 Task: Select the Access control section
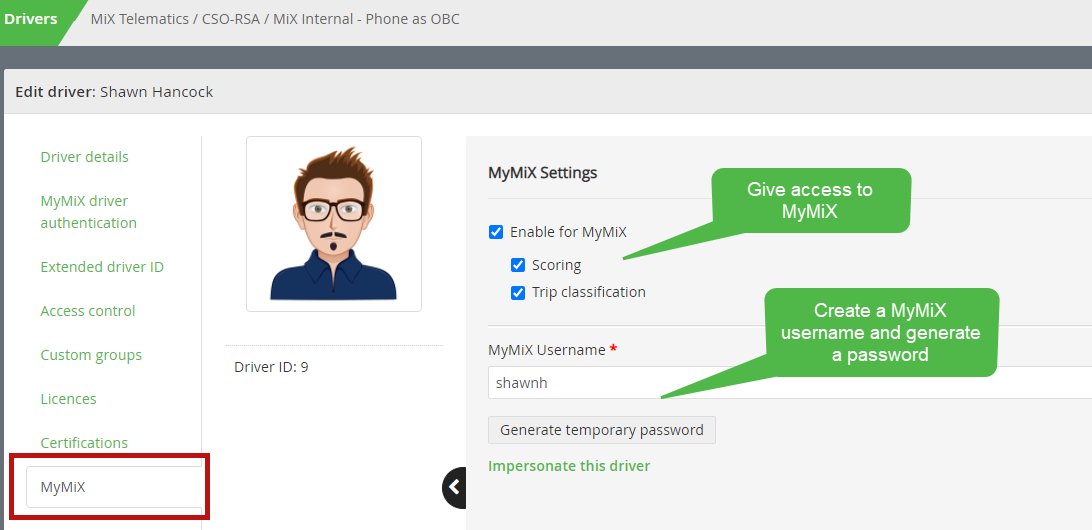pyautogui.click(x=88, y=311)
